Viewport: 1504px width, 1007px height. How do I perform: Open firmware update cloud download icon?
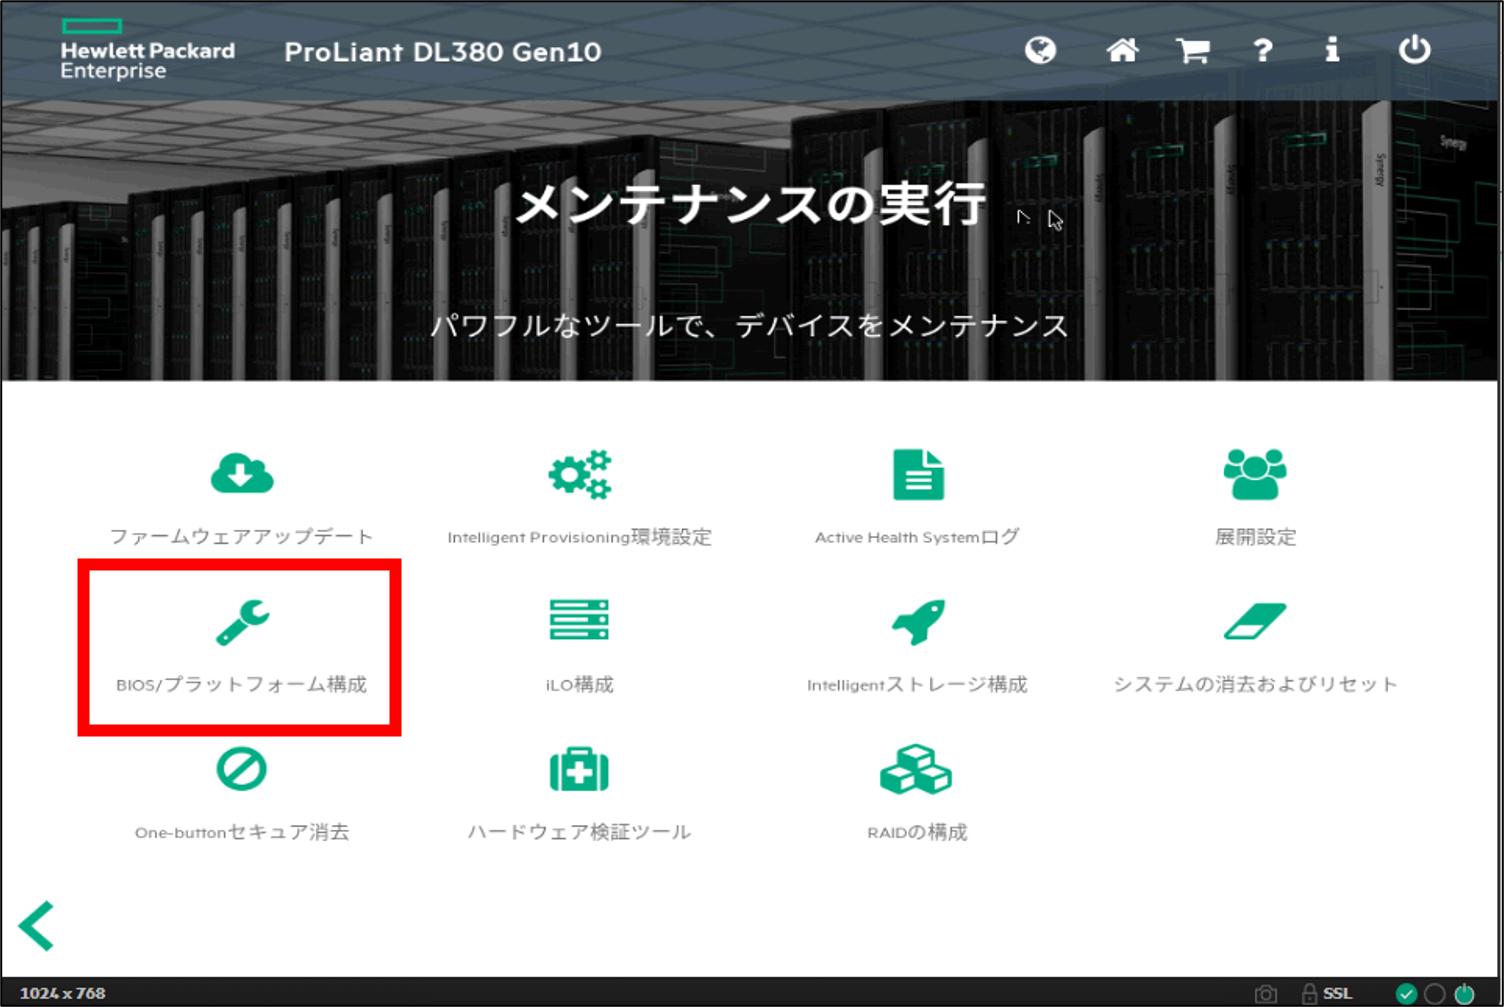[242, 473]
